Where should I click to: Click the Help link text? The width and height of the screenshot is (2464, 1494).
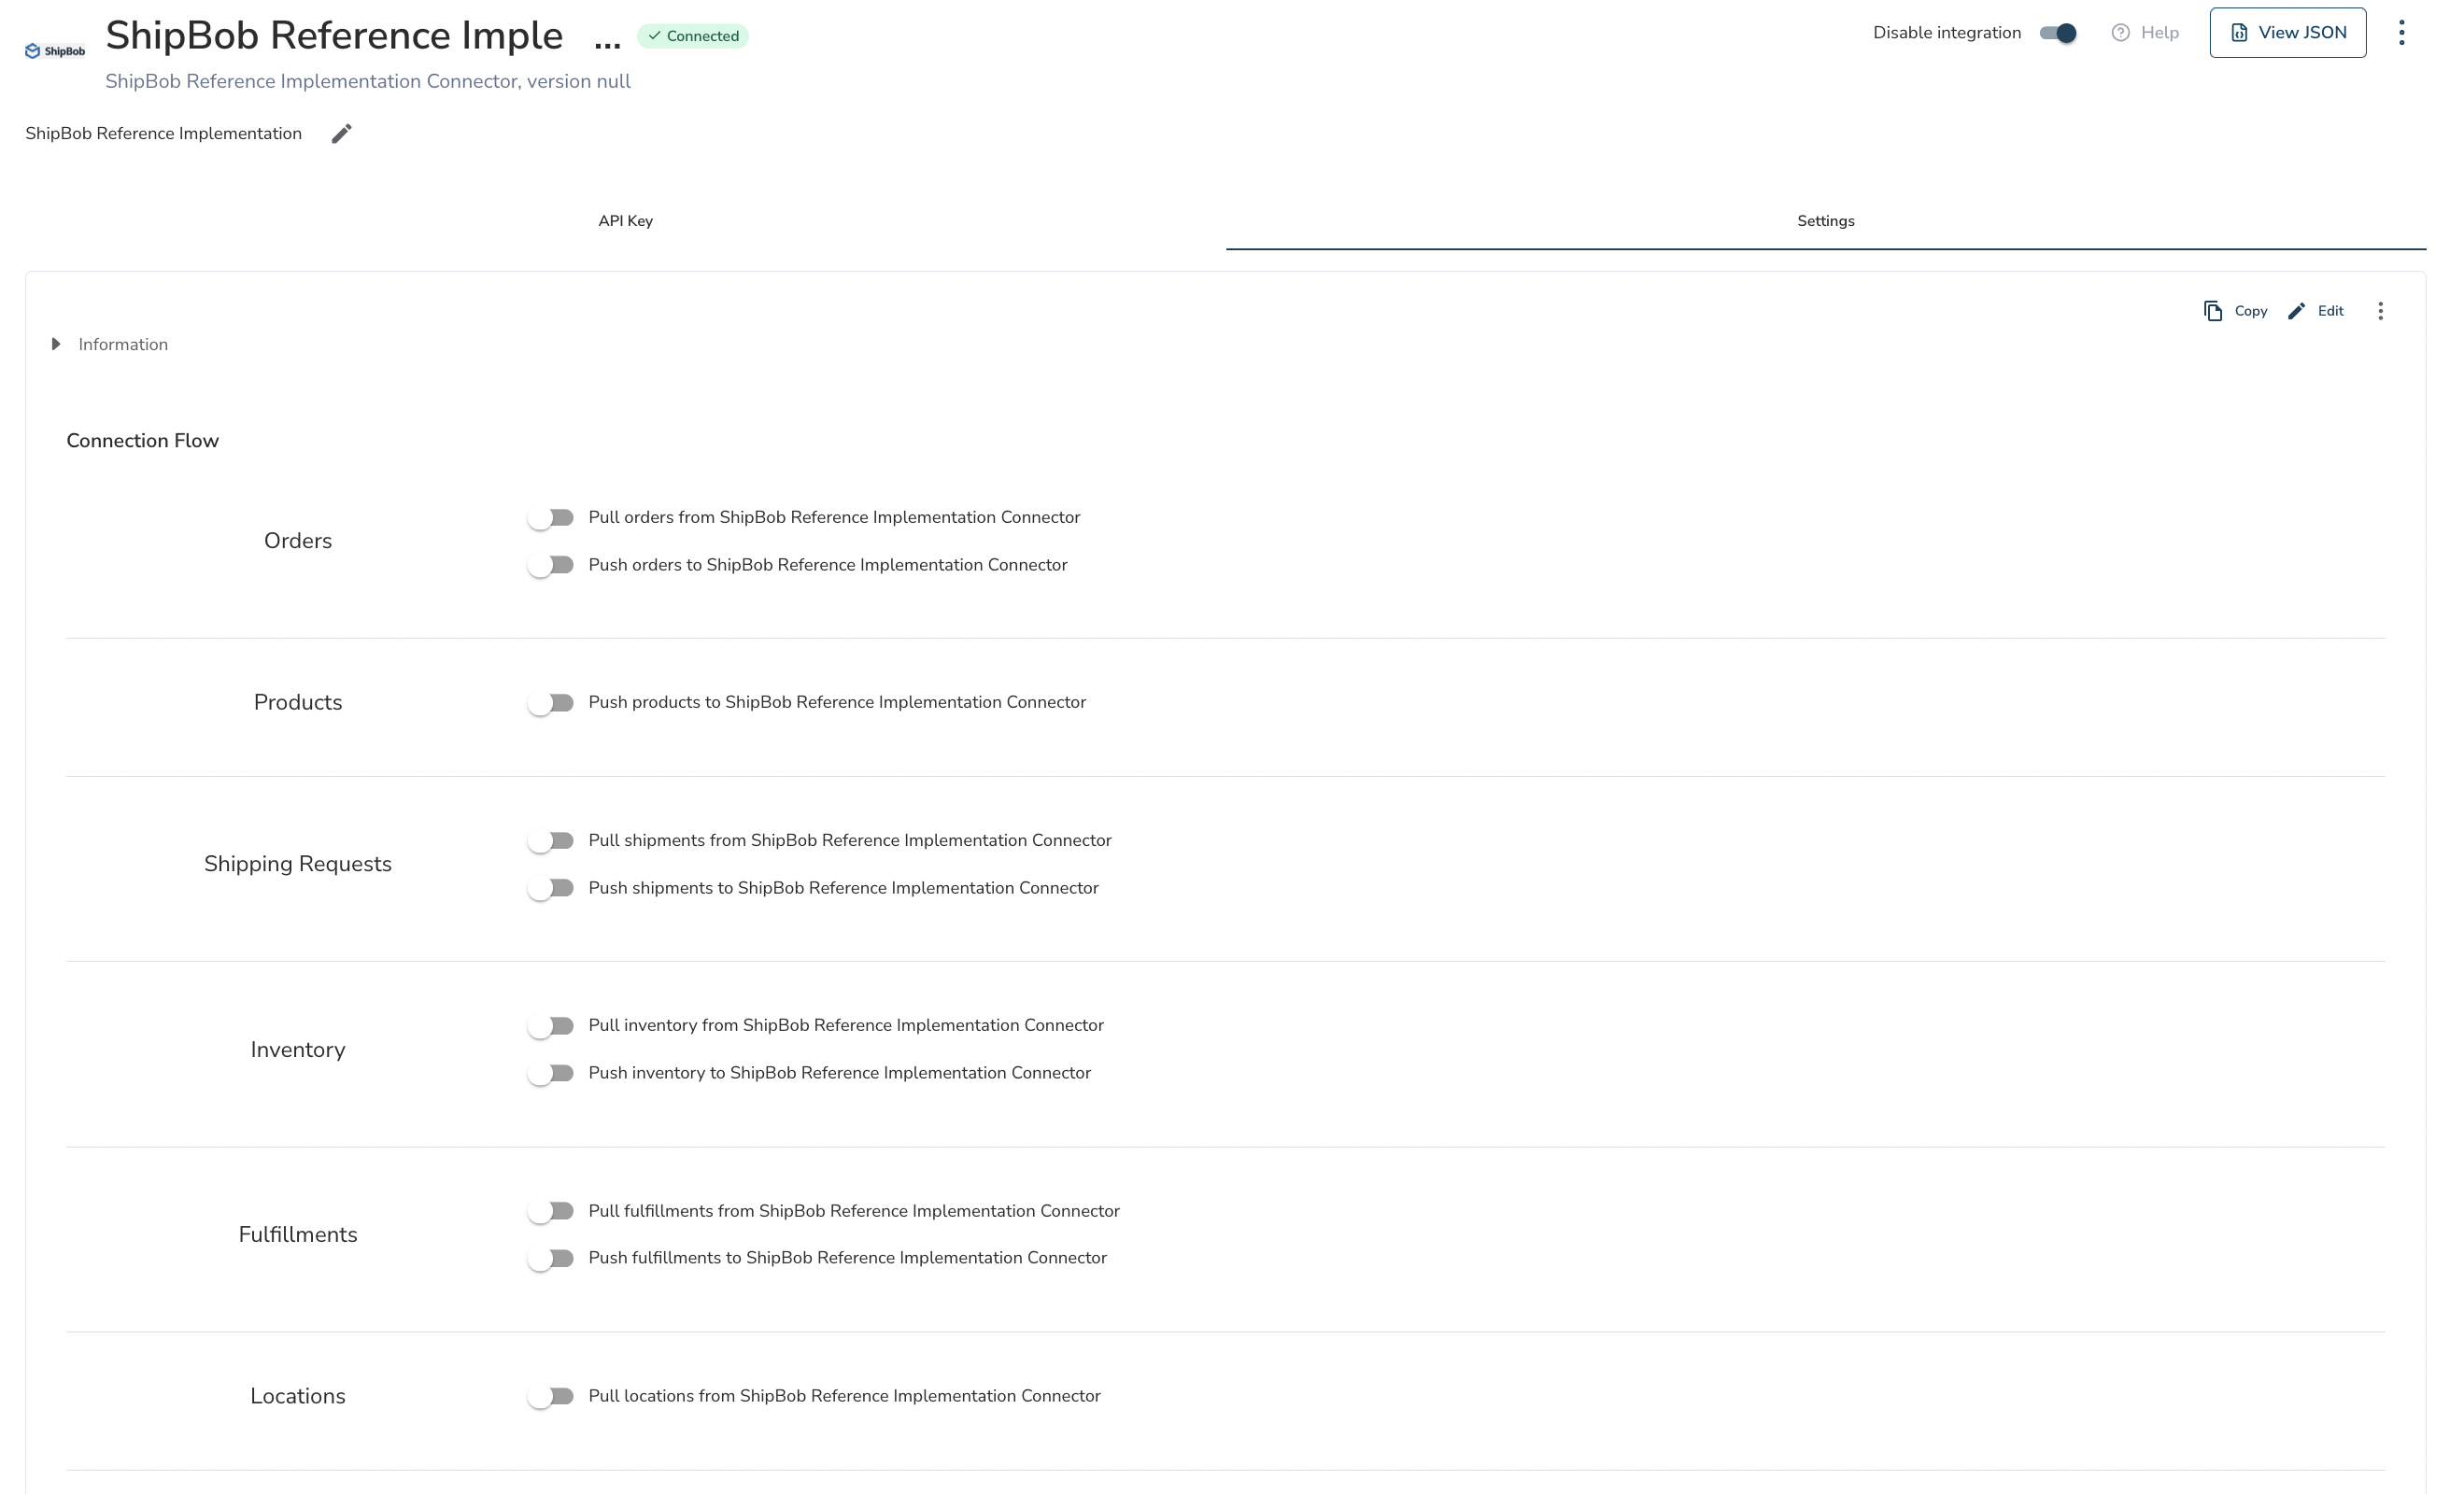[2159, 33]
